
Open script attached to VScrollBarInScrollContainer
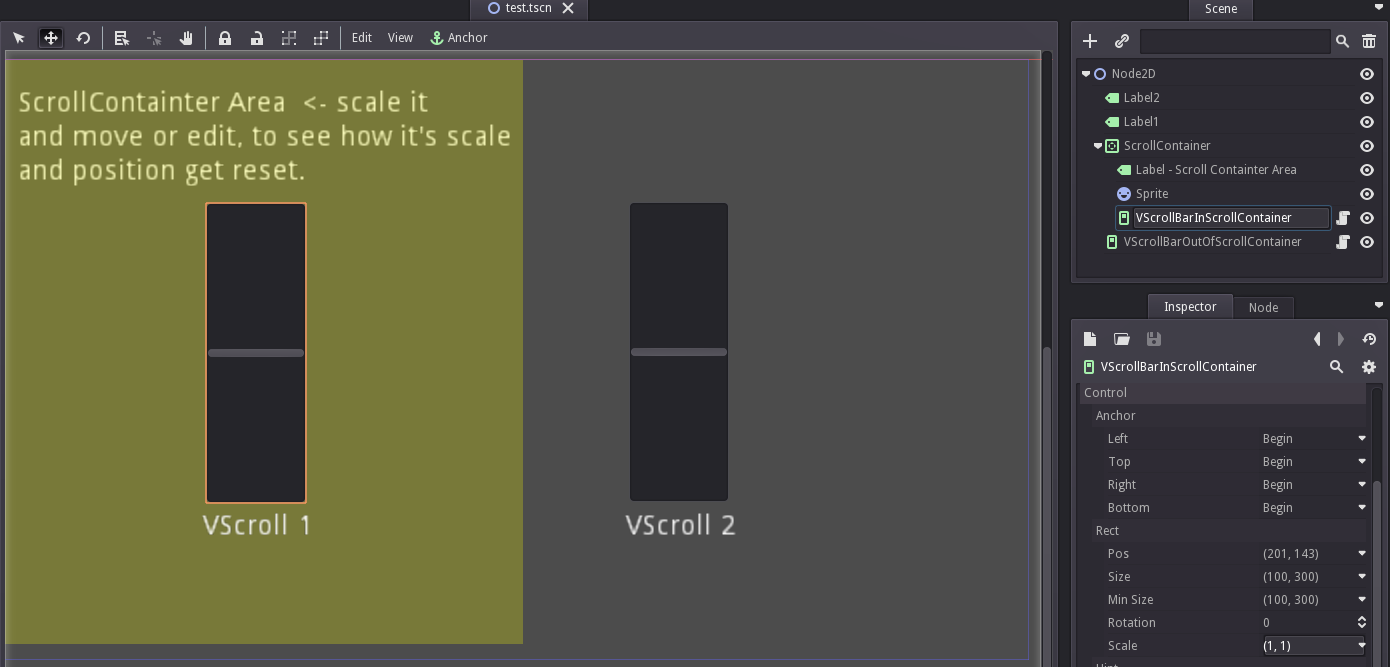click(1343, 218)
